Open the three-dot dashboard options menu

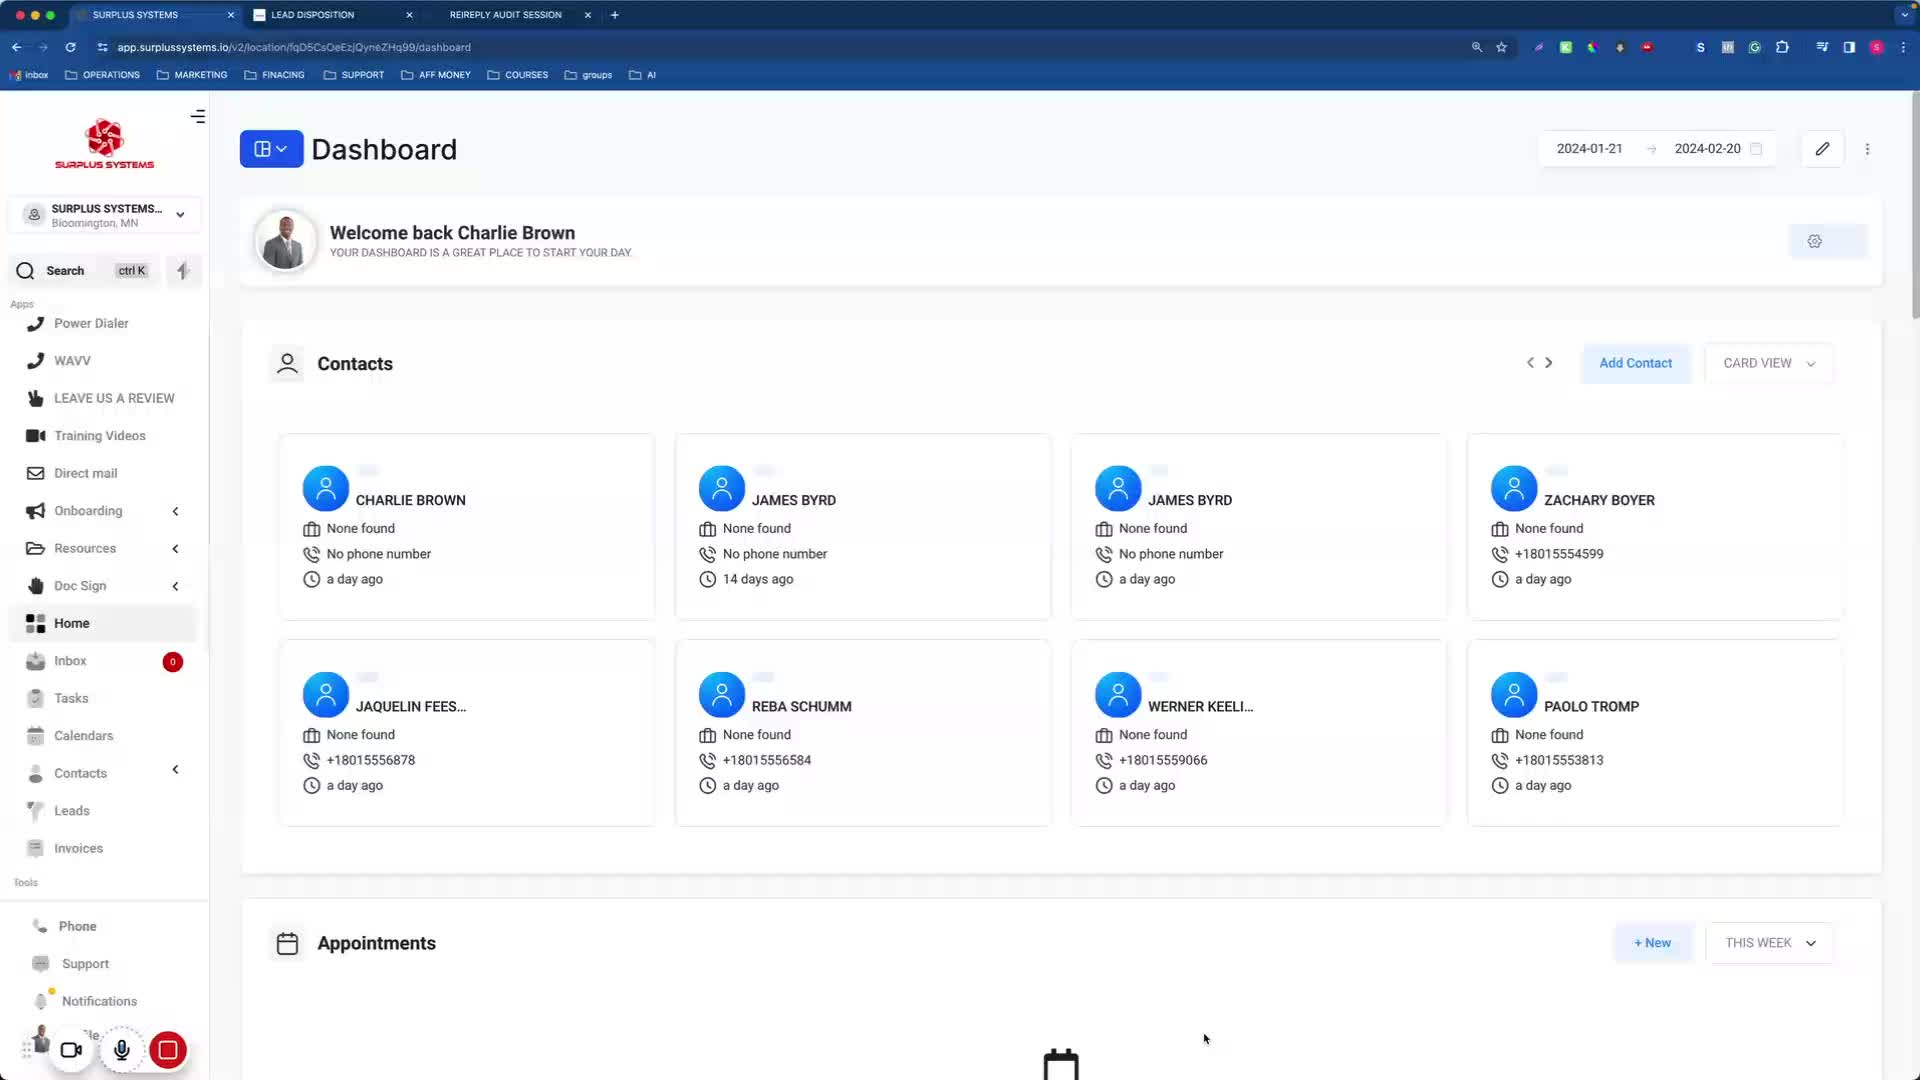pos(1867,149)
